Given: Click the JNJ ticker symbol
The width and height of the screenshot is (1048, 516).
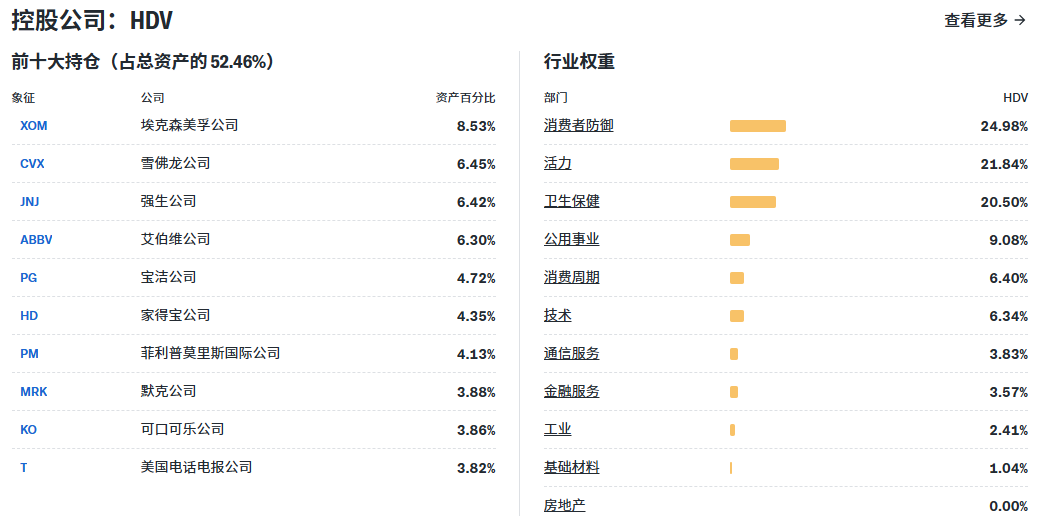Looking at the screenshot, I should click(30, 202).
